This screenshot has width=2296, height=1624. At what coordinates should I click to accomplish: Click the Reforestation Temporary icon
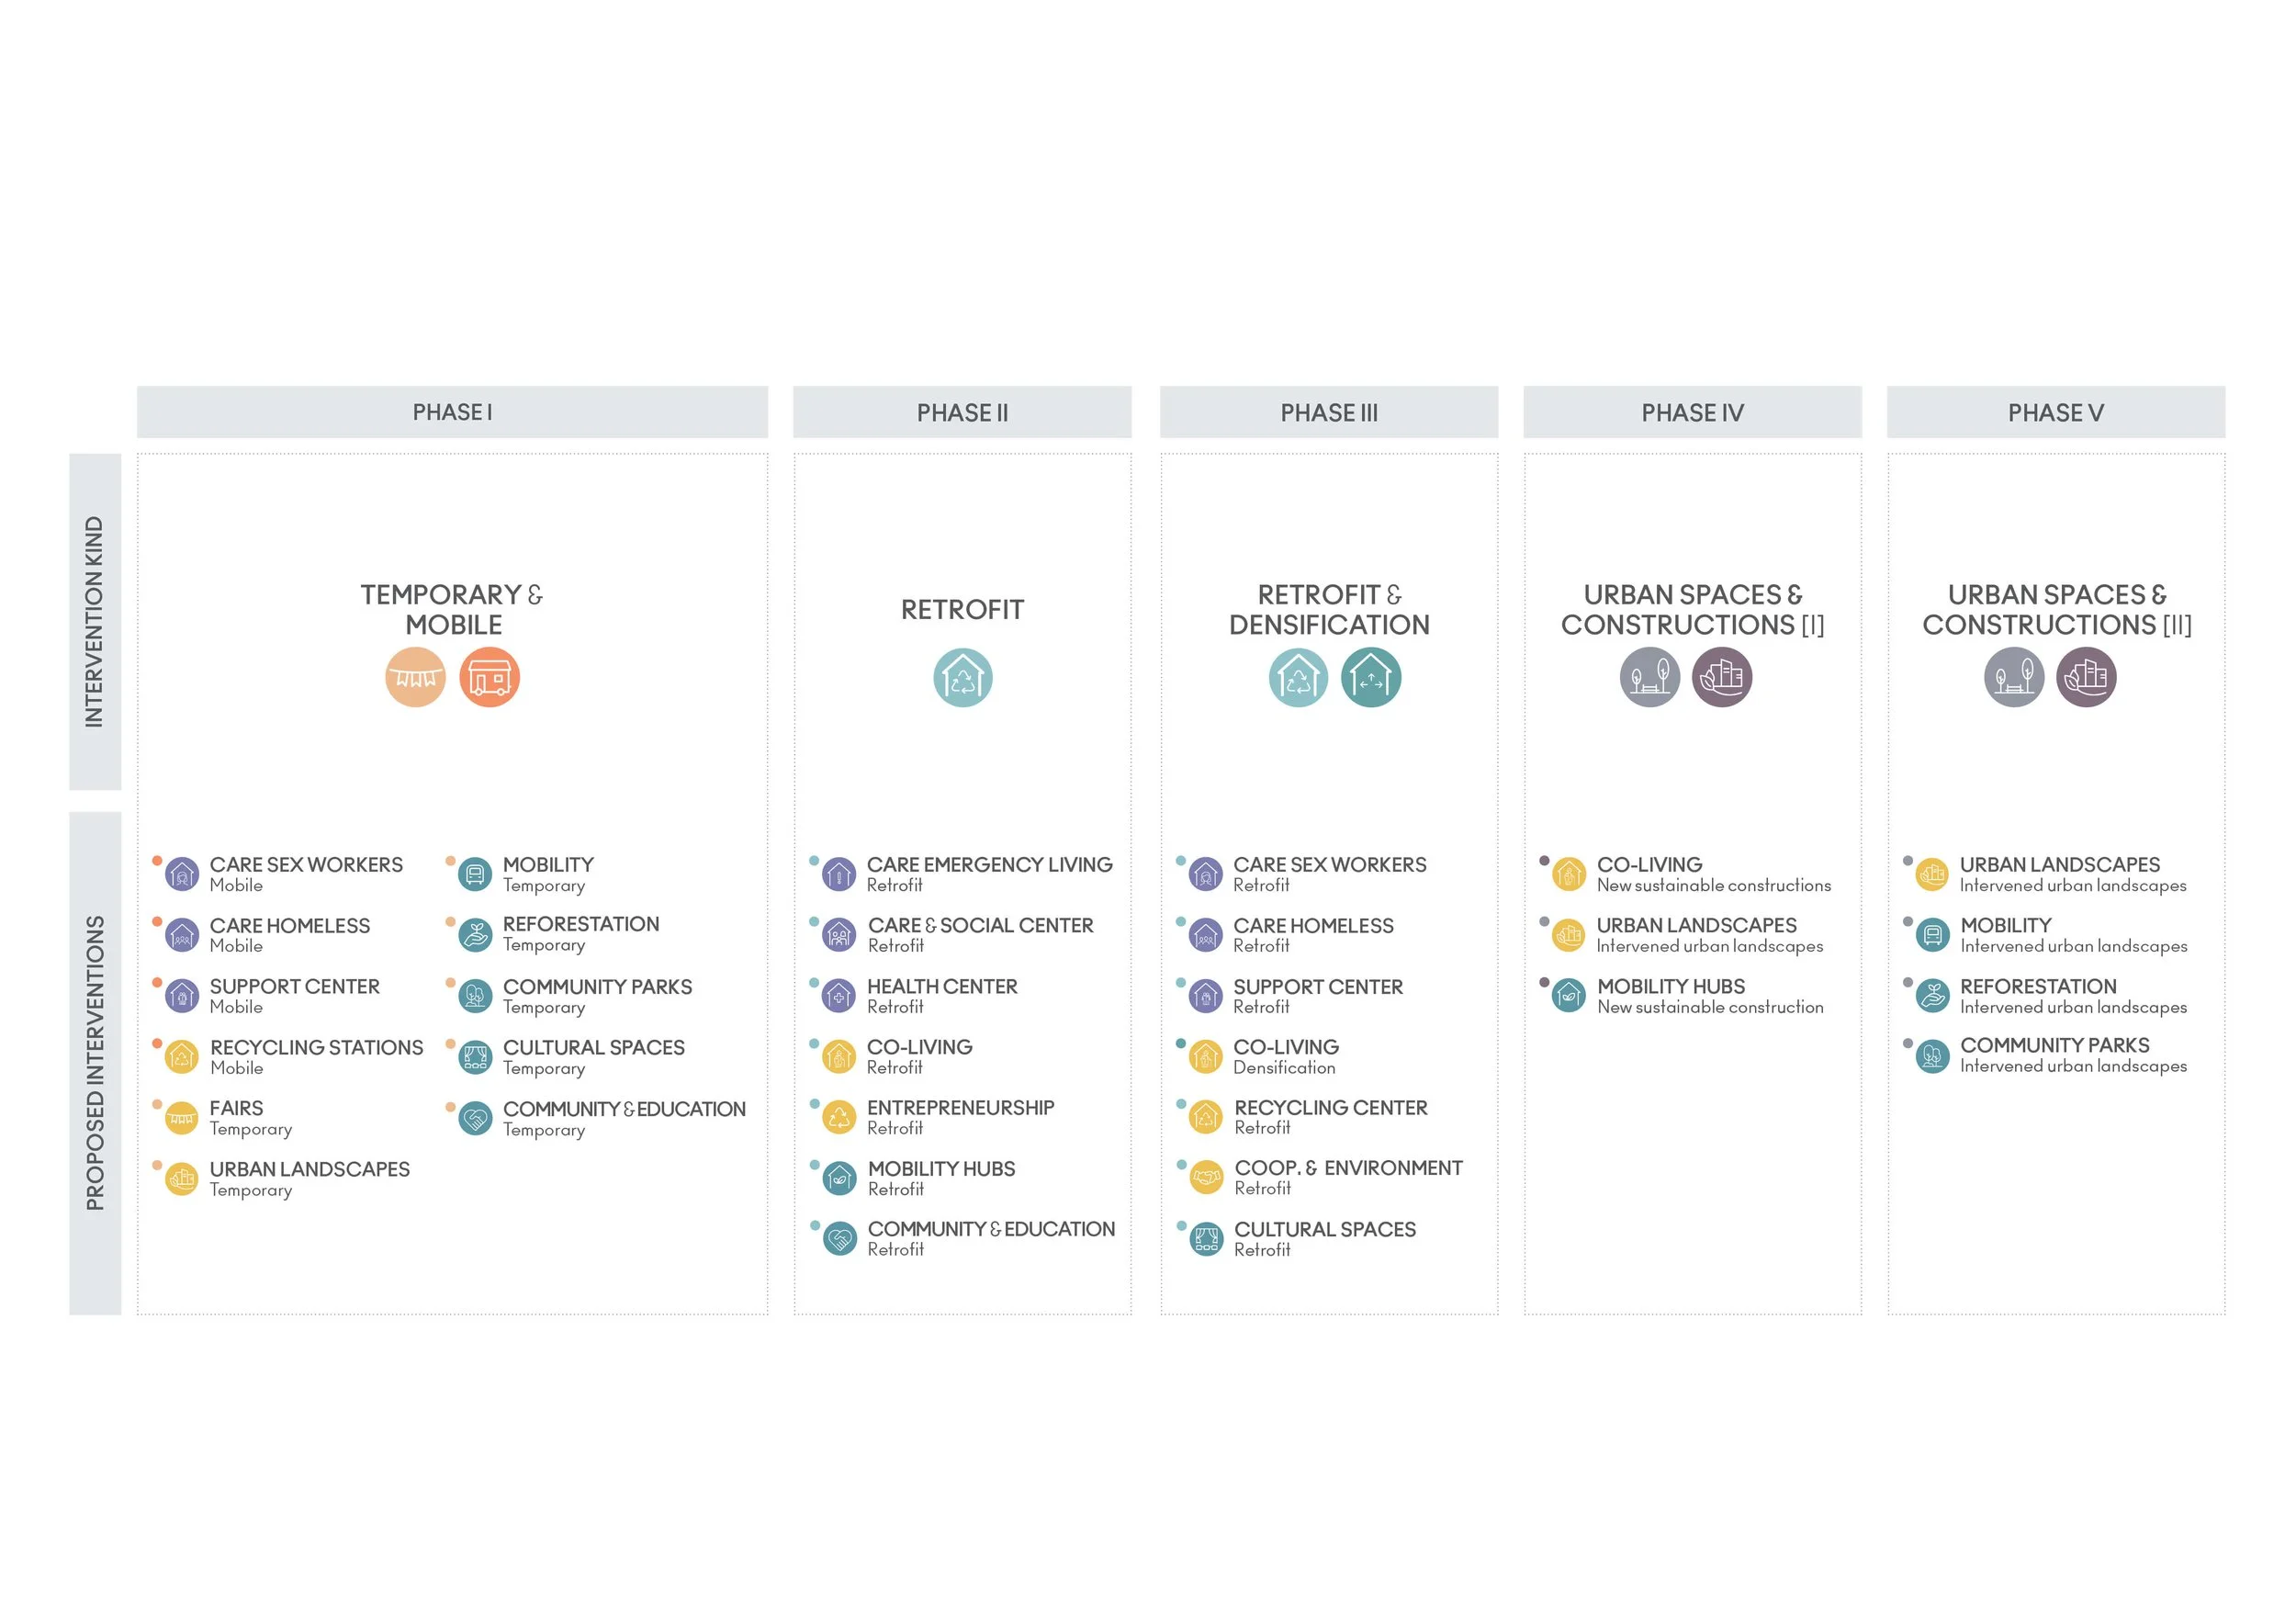475,935
